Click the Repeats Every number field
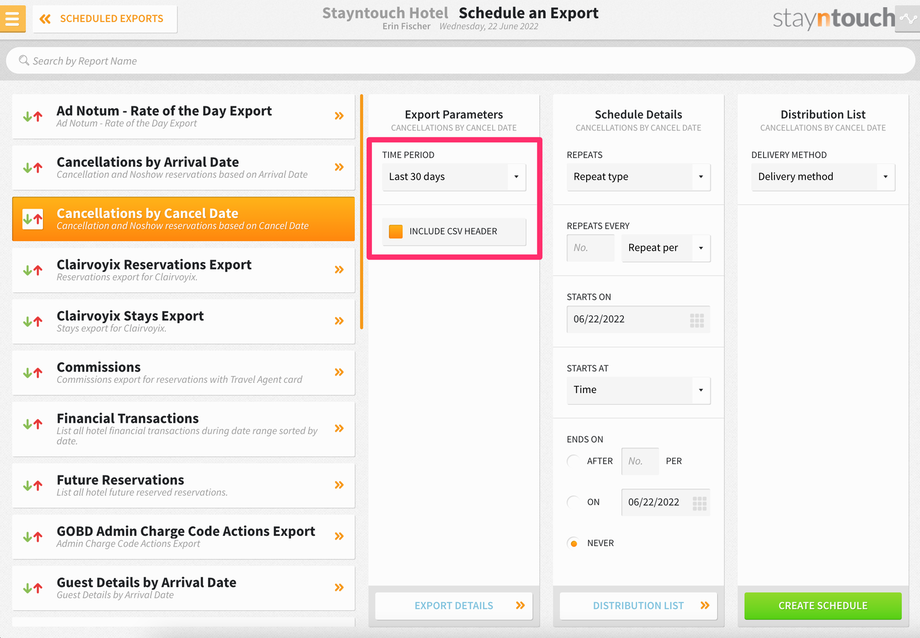This screenshot has width=920, height=638. click(x=590, y=248)
